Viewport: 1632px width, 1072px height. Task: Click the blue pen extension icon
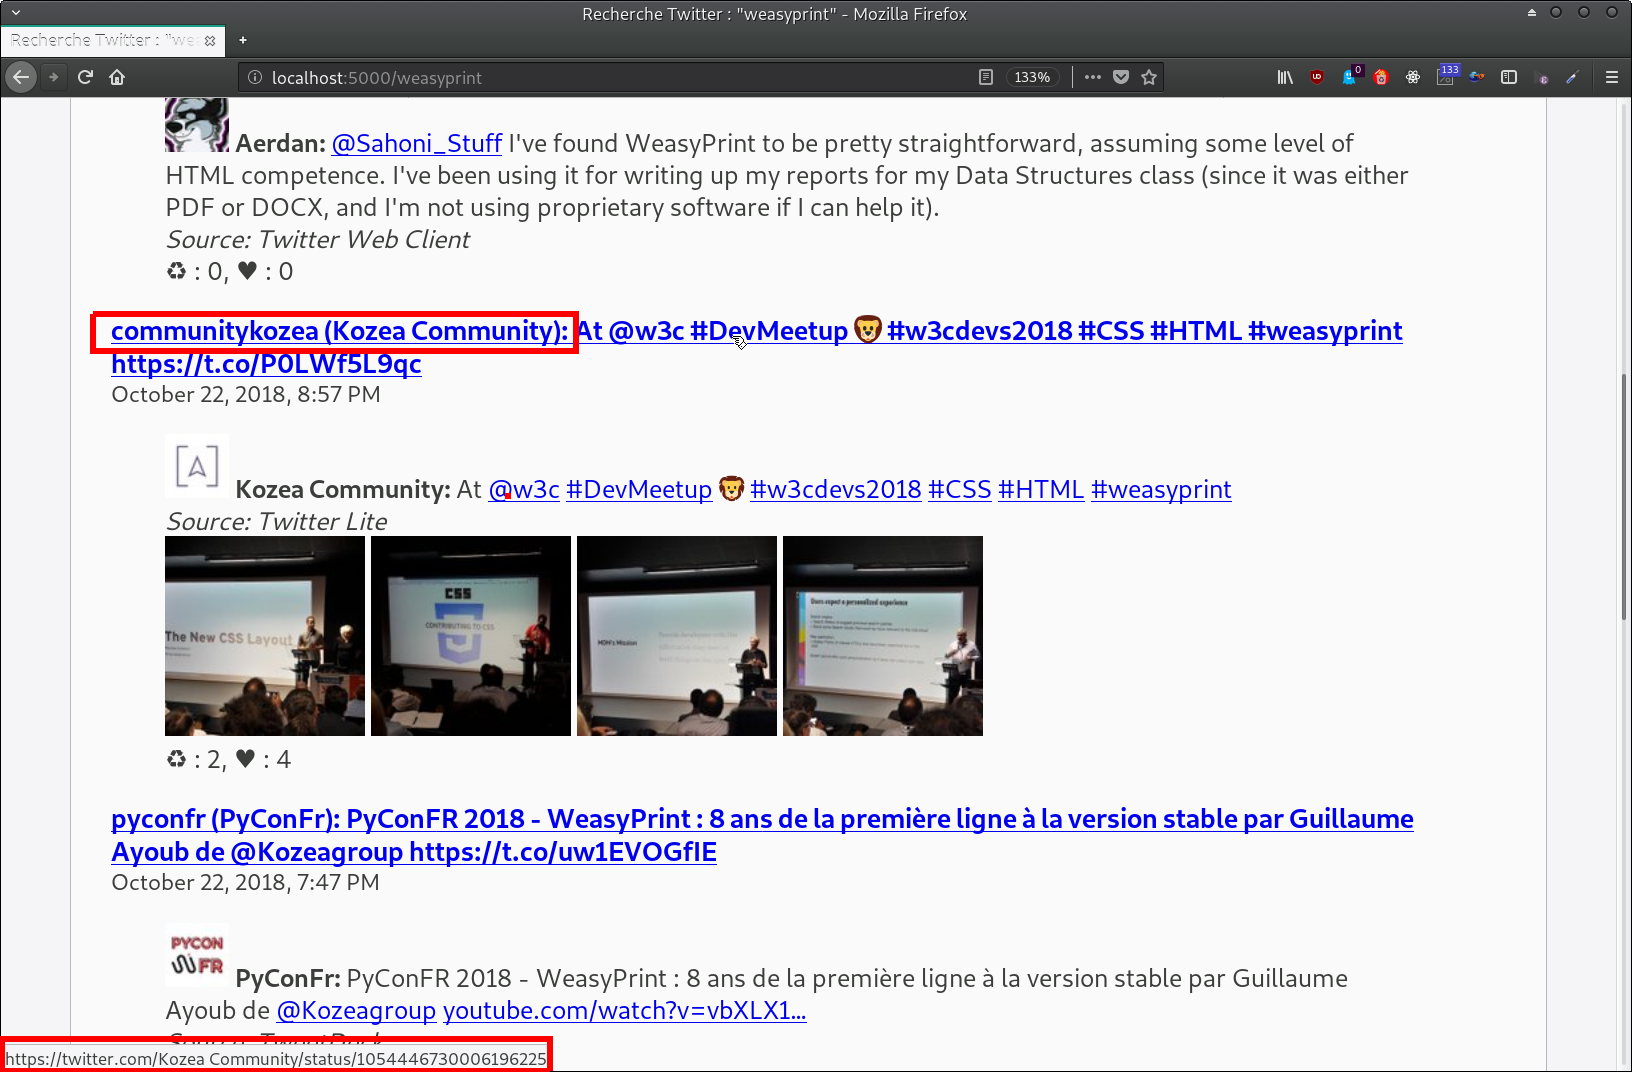(x=1573, y=77)
